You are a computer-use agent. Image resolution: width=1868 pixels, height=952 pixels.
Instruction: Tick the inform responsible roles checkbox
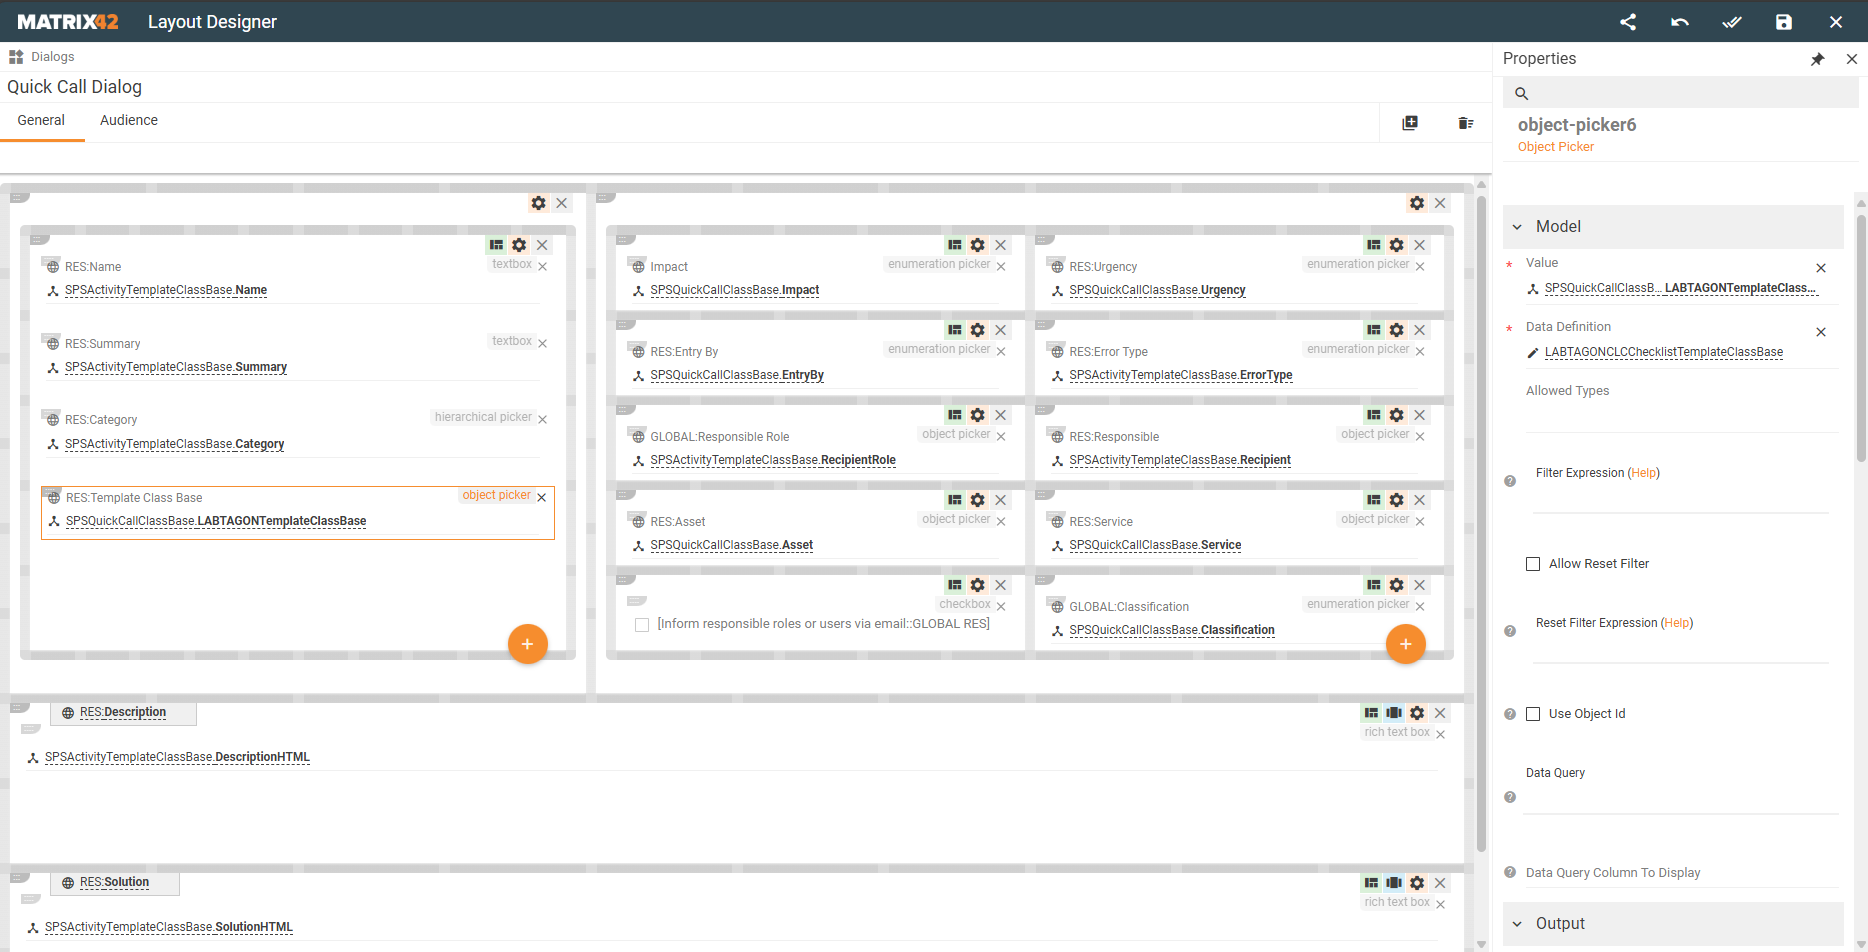click(x=642, y=625)
